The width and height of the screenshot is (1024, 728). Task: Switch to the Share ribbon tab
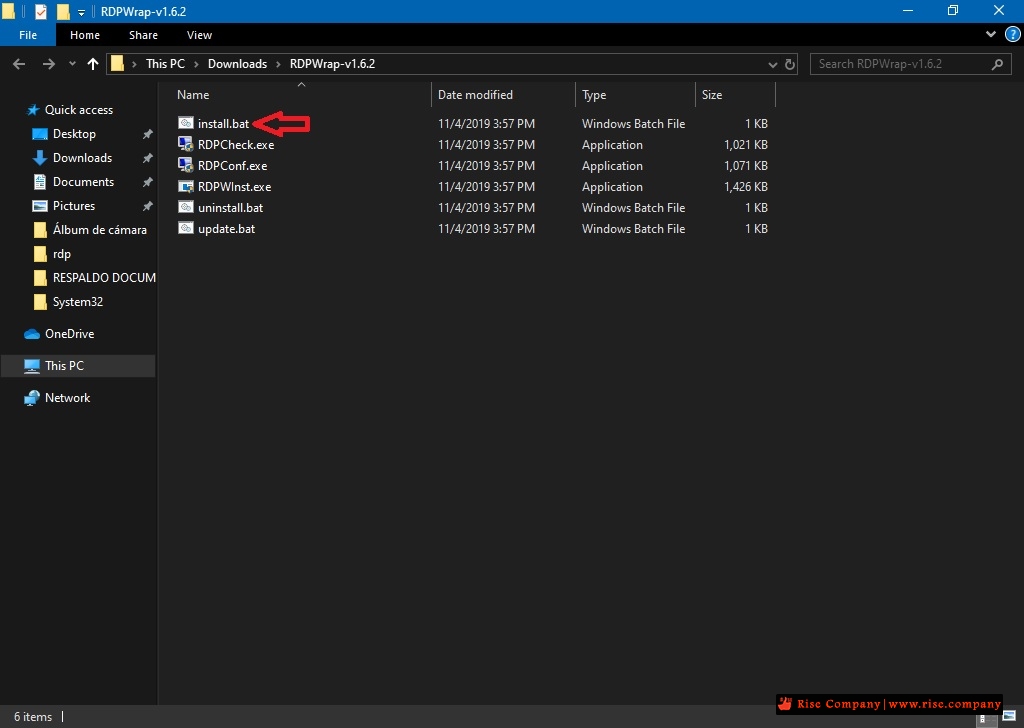(144, 35)
